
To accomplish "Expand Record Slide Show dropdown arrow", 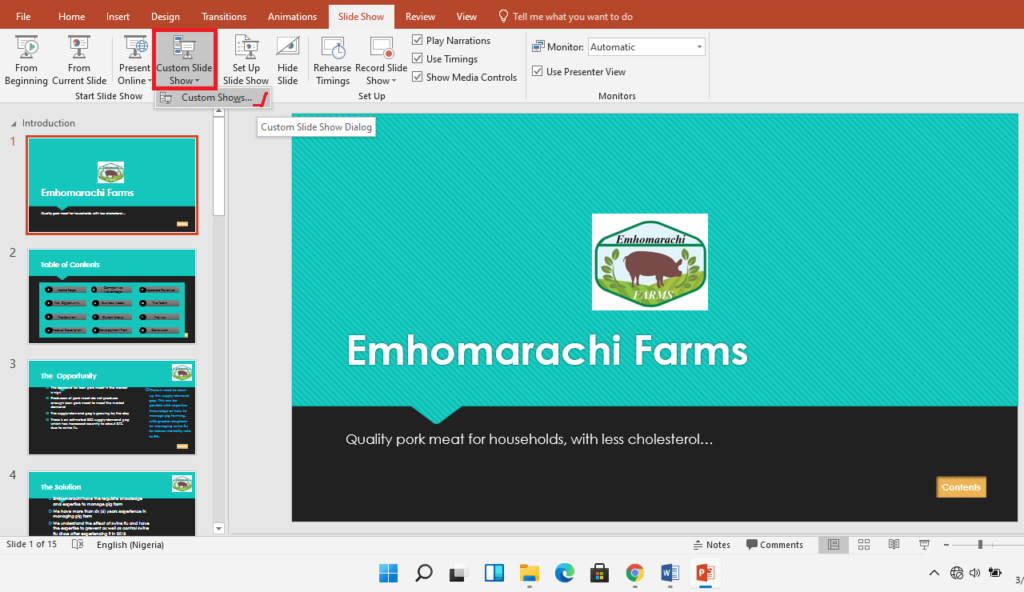I will pos(394,81).
